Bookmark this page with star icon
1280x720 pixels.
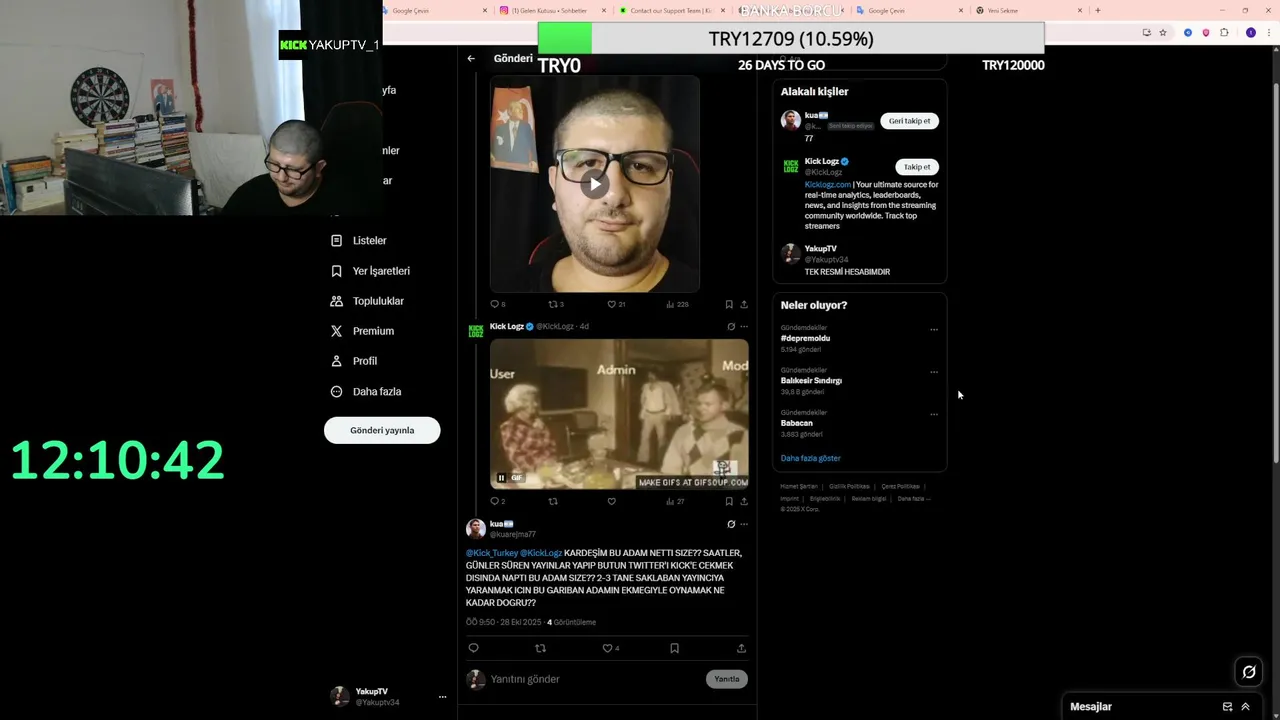(1163, 33)
